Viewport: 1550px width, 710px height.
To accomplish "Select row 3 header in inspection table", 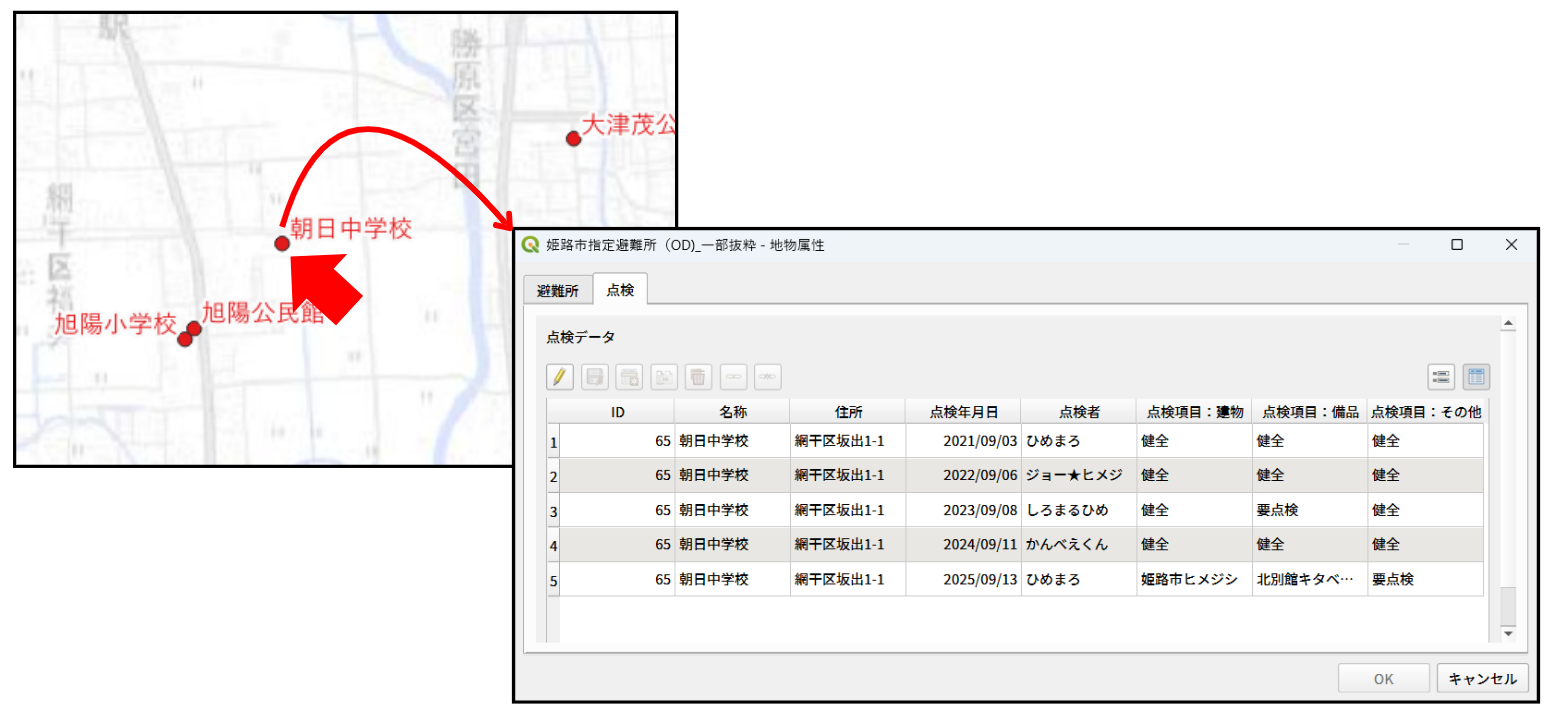I will tap(553, 511).
